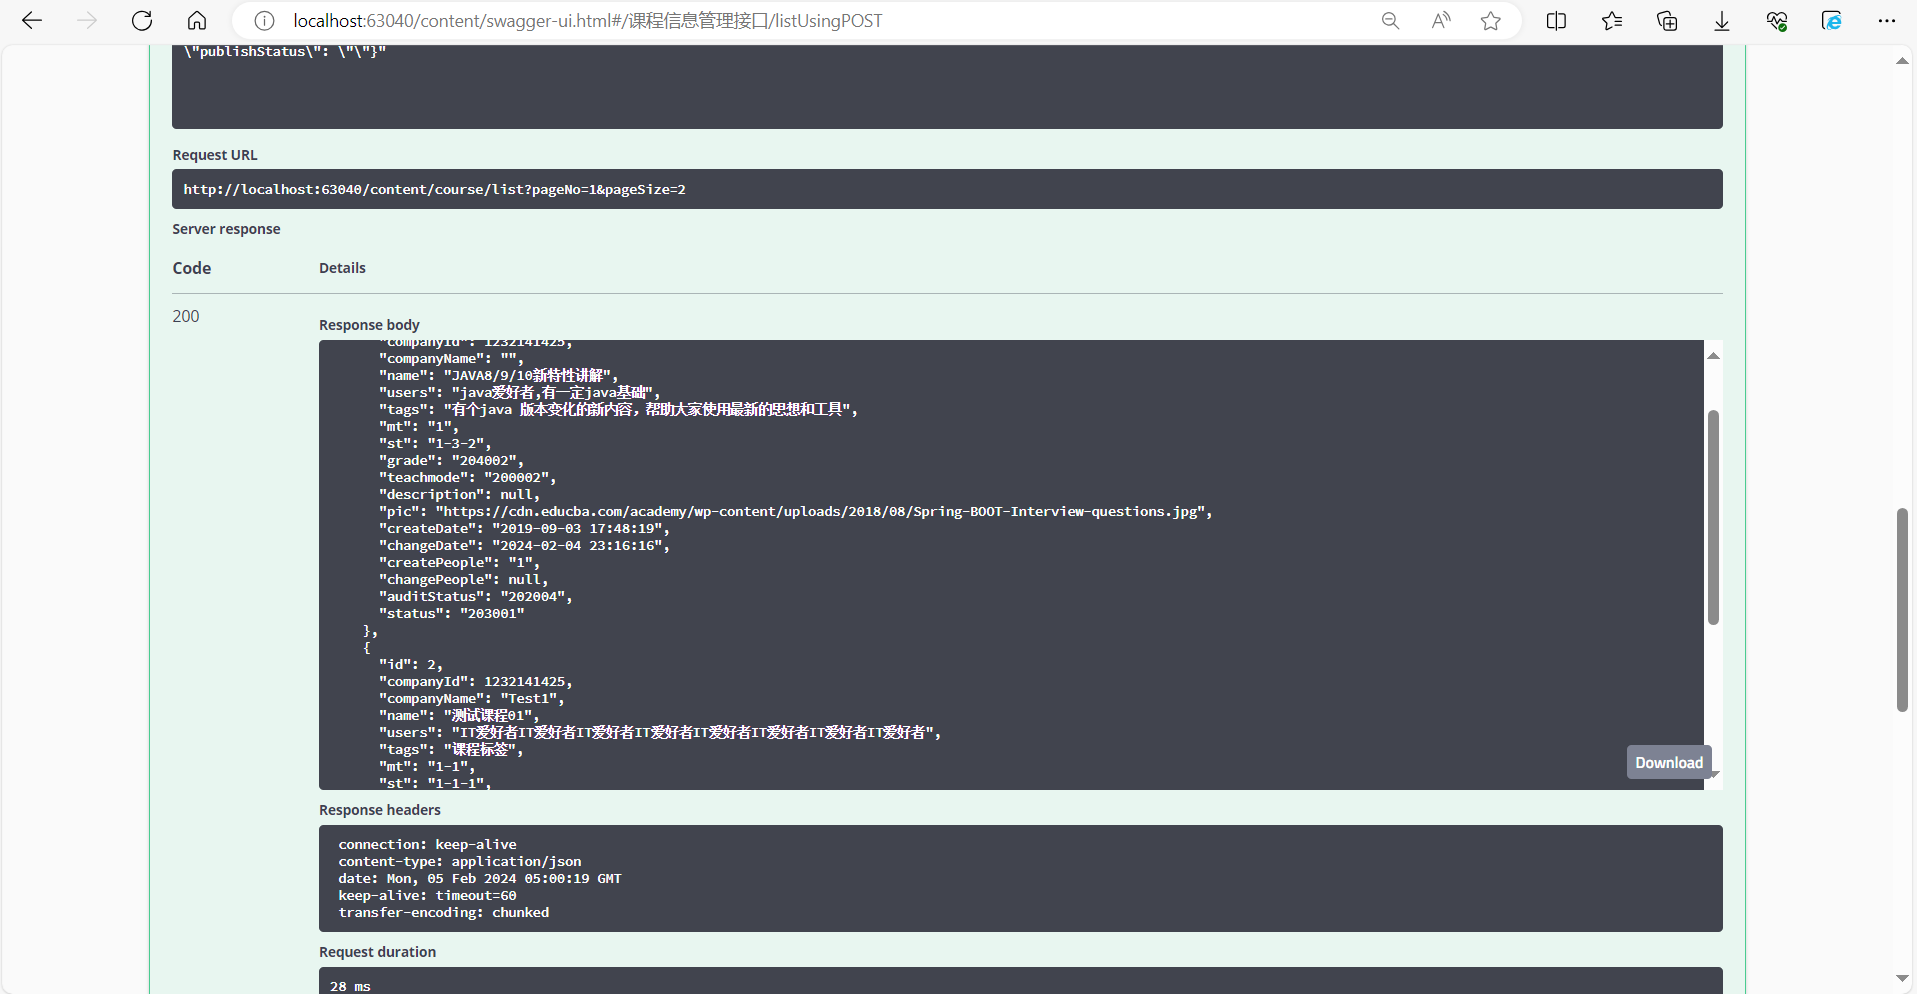This screenshot has width=1917, height=994.
Task: Click the response body scroll-up arrow
Action: pos(1713,356)
